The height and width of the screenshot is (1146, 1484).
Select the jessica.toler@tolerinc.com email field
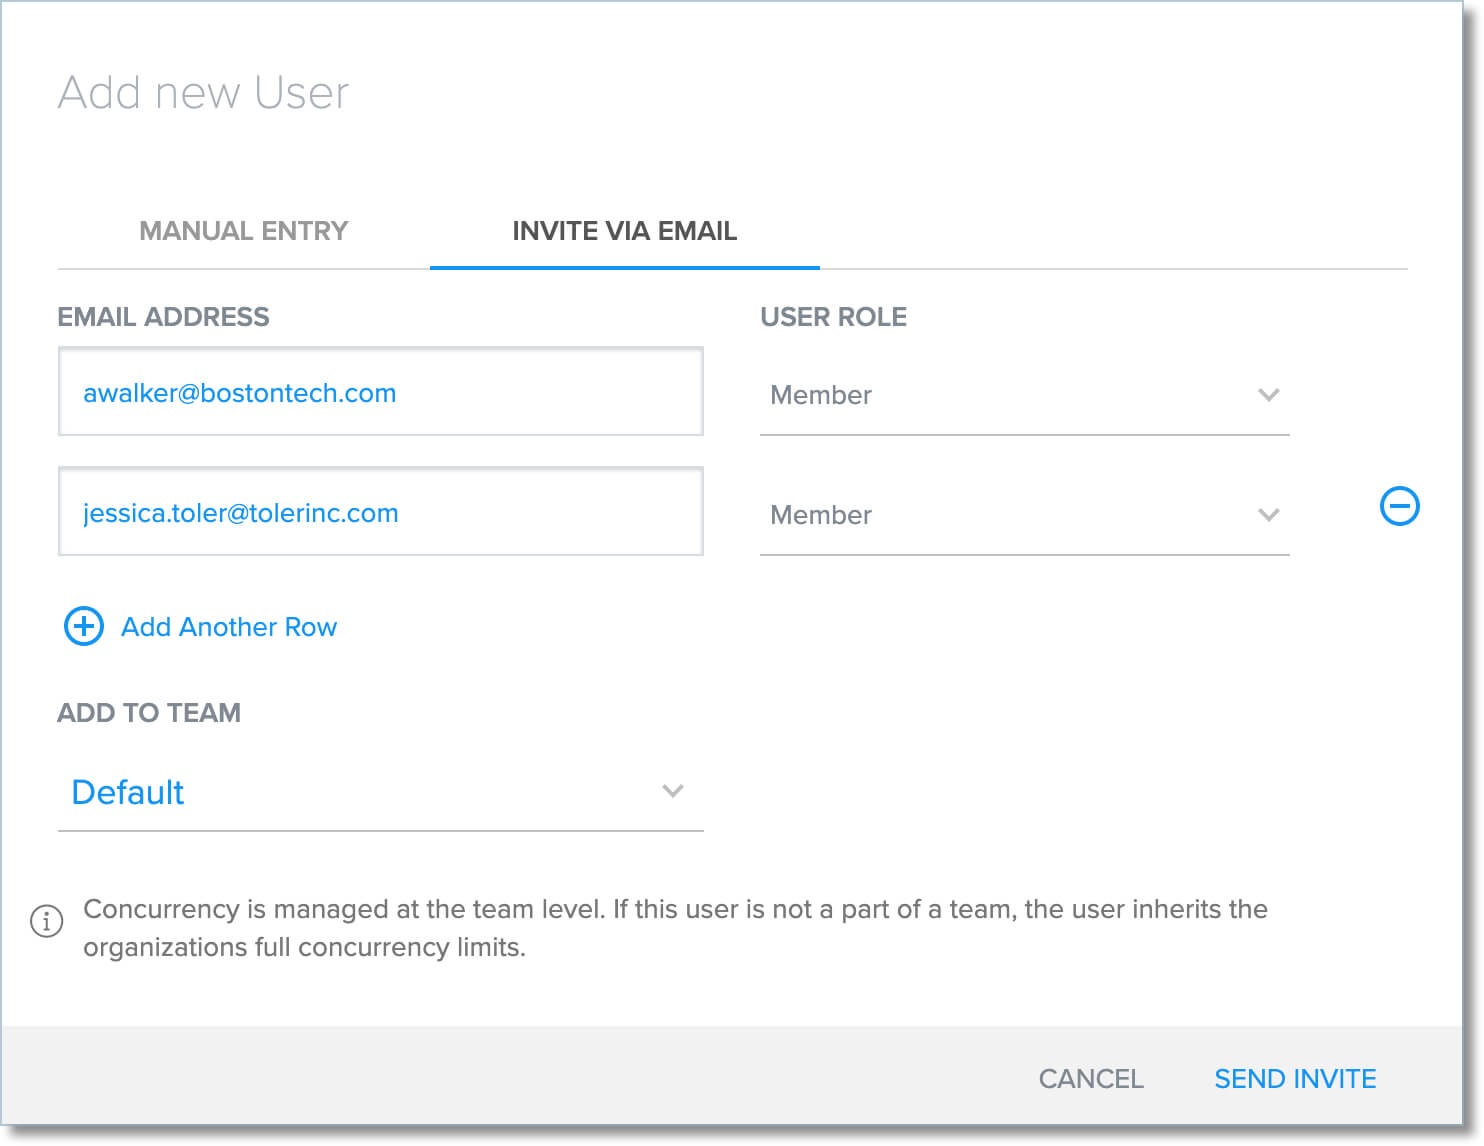tap(380, 512)
